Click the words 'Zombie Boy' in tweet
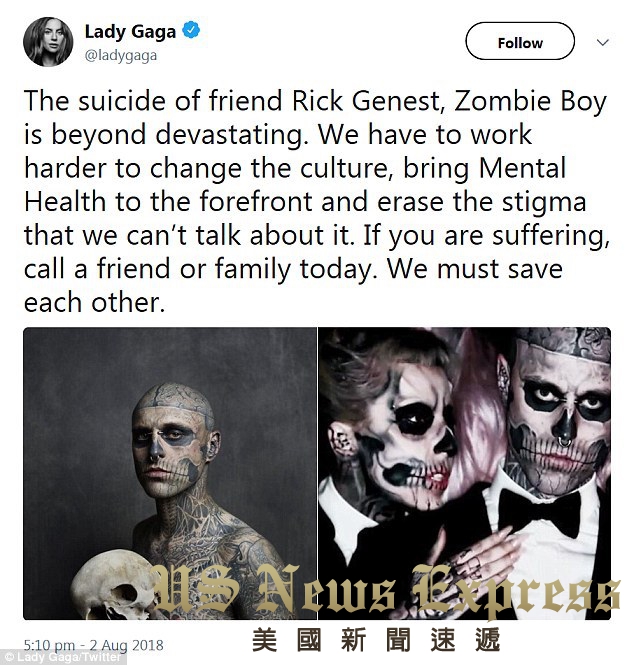 click(x=531, y=101)
